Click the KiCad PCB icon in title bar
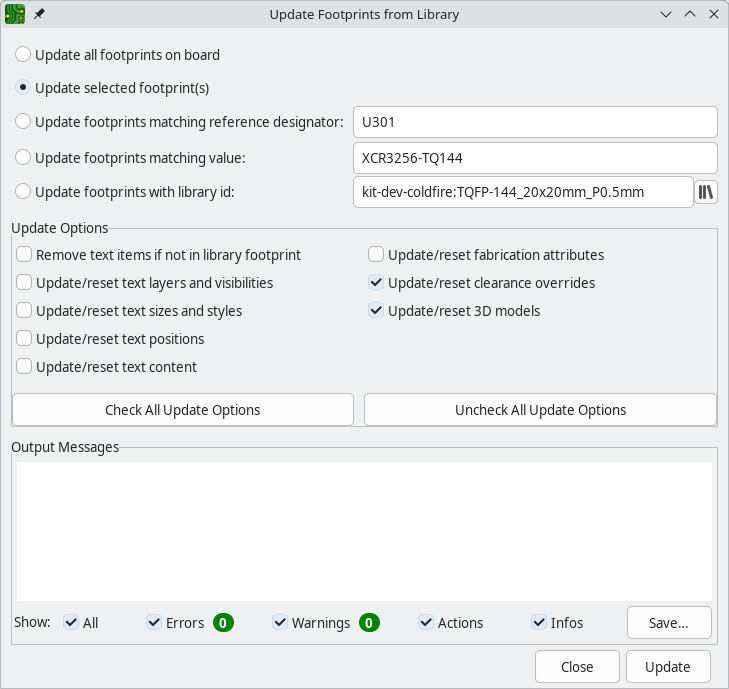 (15, 15)
